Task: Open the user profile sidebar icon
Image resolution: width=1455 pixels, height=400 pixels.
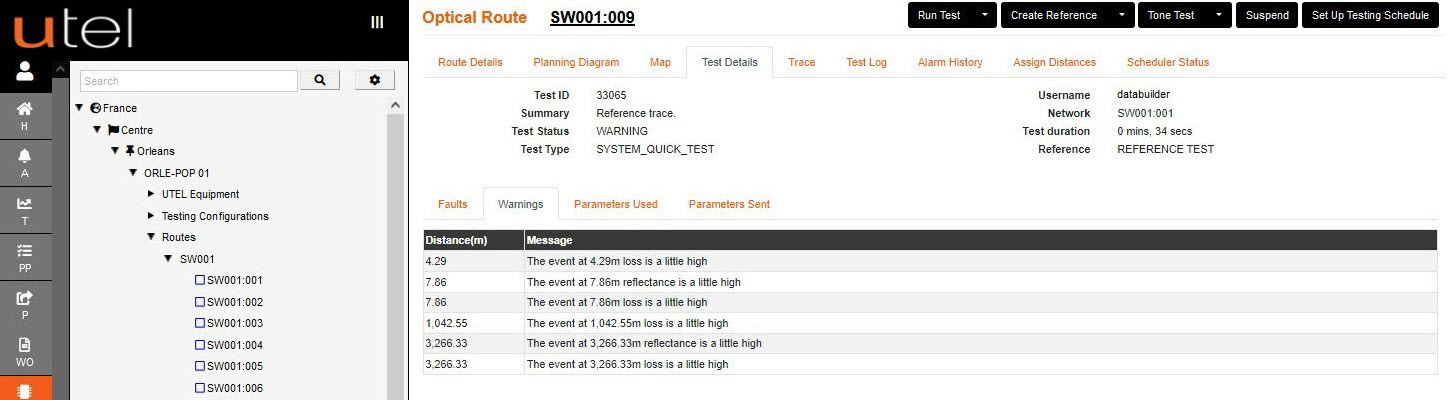Action: (x=25, y=71)
